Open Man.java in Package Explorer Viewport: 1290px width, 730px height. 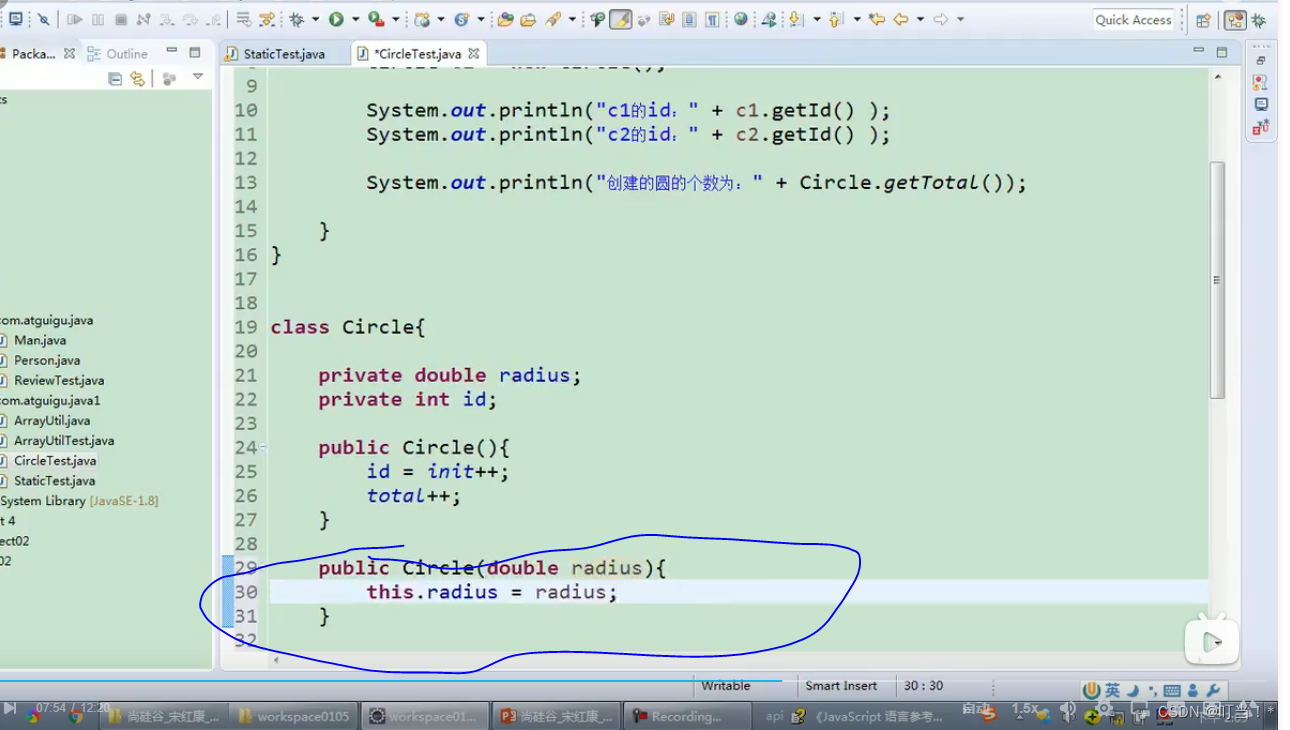40,340
